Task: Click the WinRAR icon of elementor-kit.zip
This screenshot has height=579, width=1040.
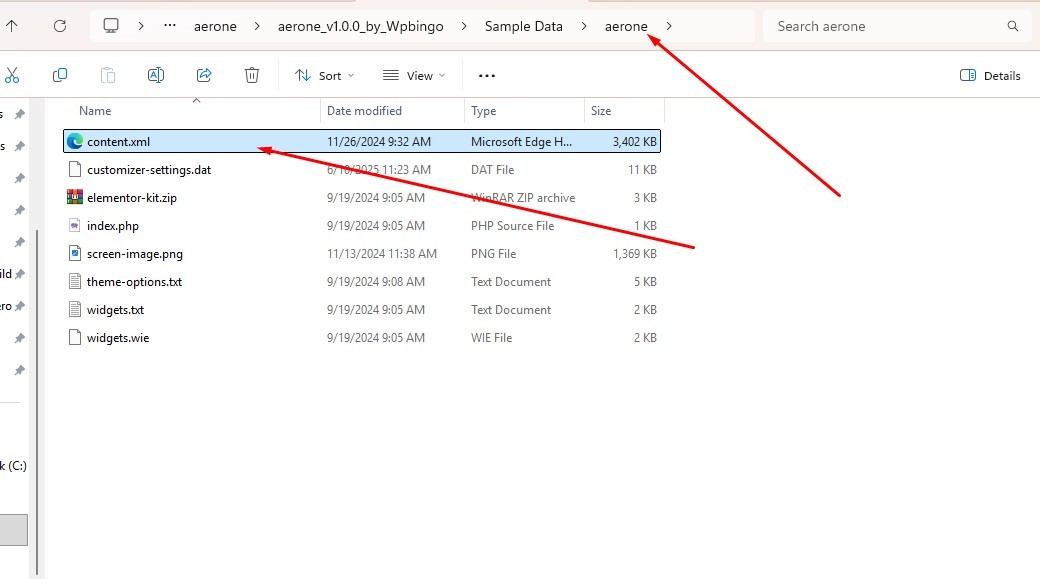Action: (x=75, y=197)
